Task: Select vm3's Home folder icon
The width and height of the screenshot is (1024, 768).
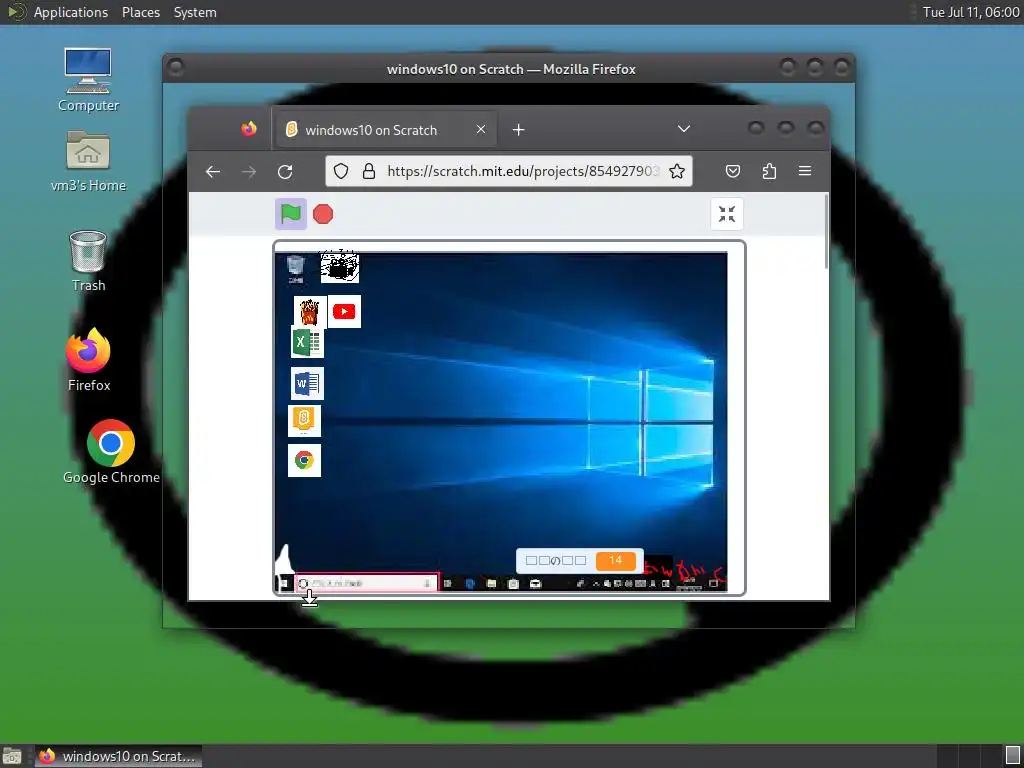Action: pos(88,161)
